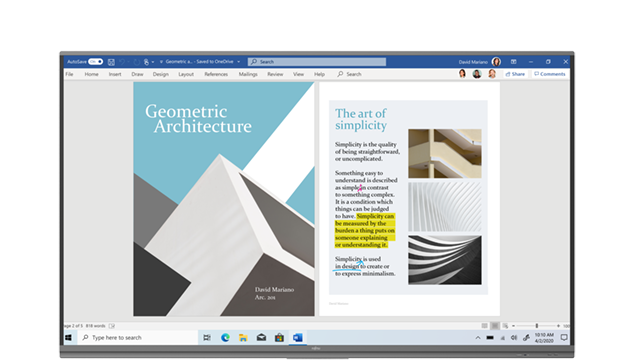The height and width of the screenshot is (360, 640).
Task: Open the Comments pane button
Action: pos(549,74)
